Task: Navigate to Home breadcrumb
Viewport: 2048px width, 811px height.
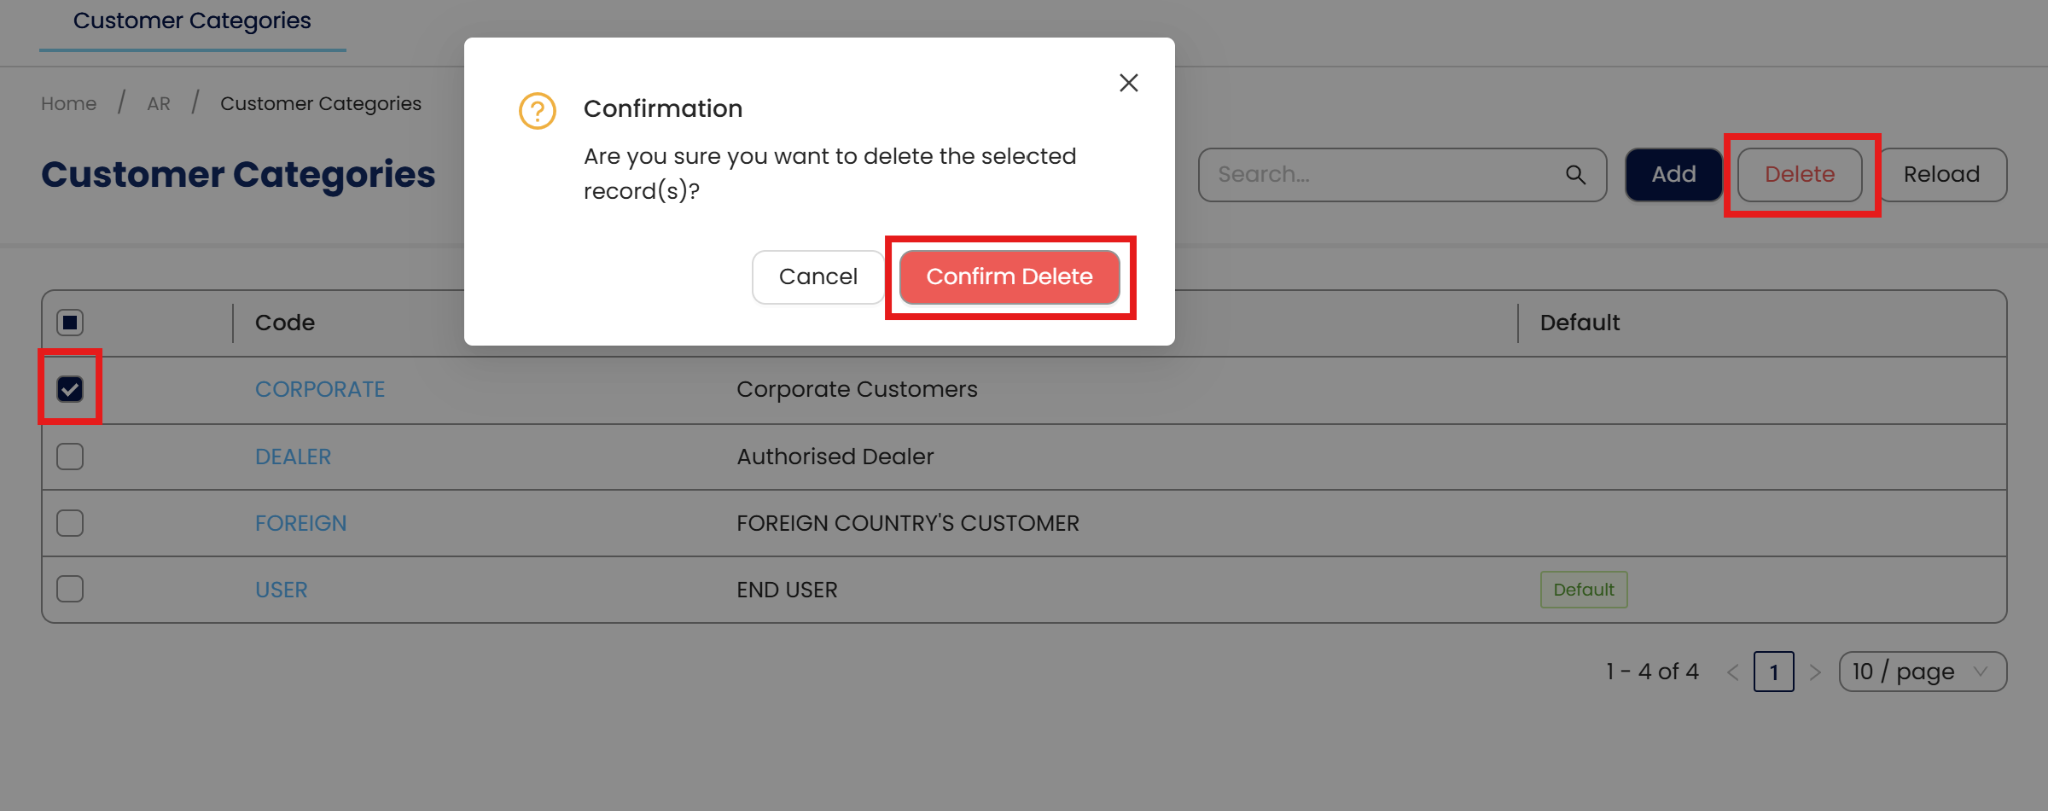Action: 69,104
